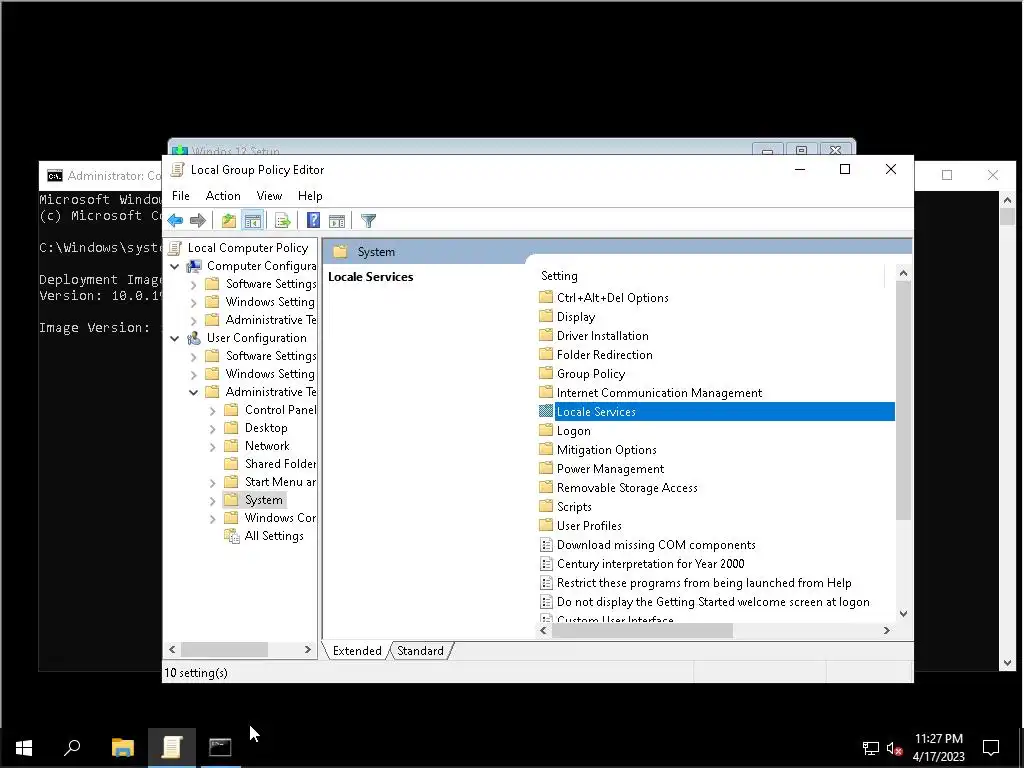Click the Getting Started welcome screen policy icon

pyautogui.click(x=546, y=601)
